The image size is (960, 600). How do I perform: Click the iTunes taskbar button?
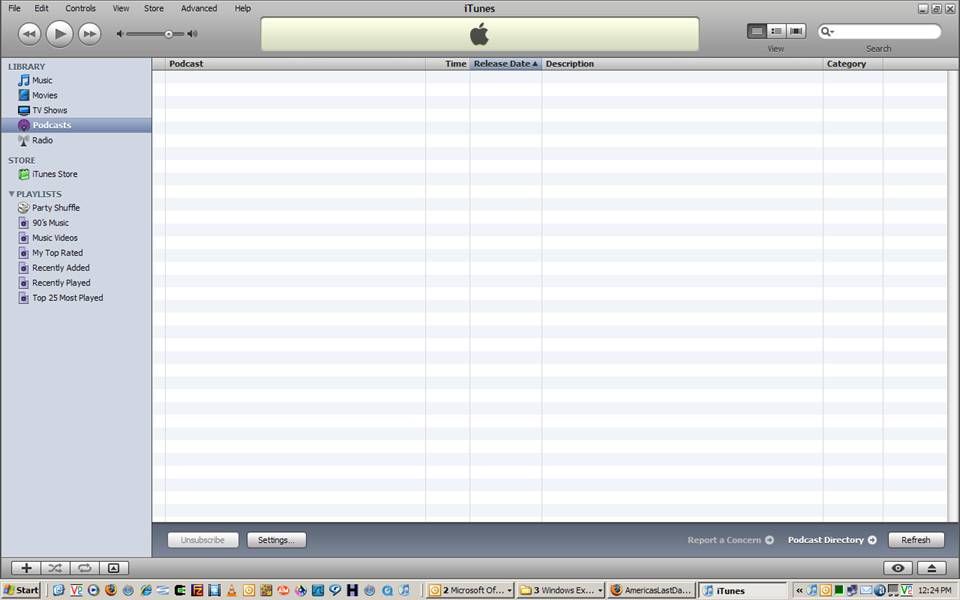742,590
